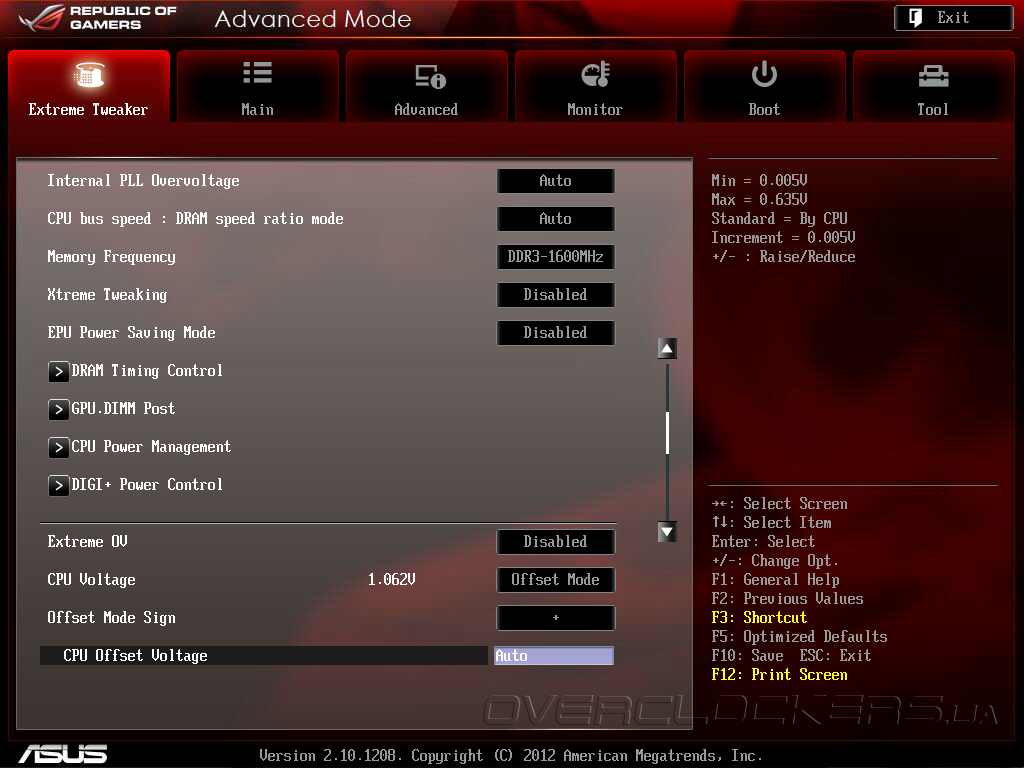Switch to the Advanced tab label

point(426,110)
